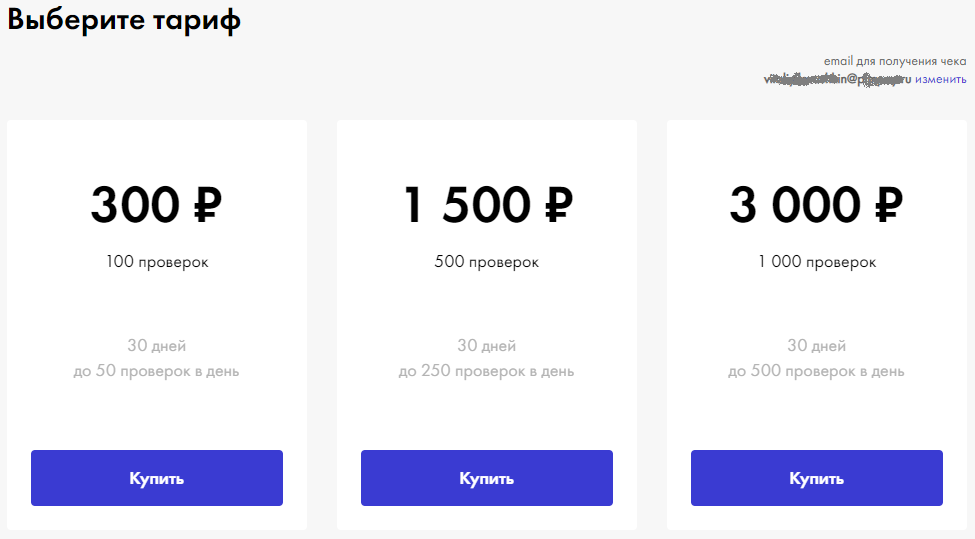
Task: Click the '500 проверок' text
Action: click(487, 262)
